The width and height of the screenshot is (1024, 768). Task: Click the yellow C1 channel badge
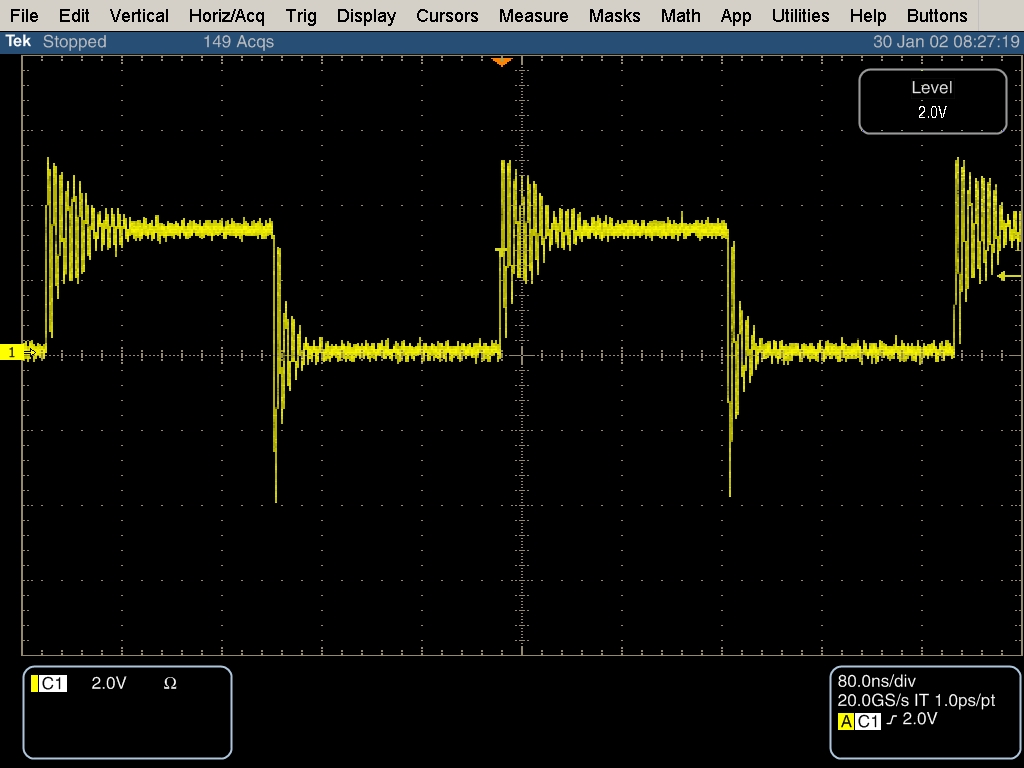coord(49,684)
